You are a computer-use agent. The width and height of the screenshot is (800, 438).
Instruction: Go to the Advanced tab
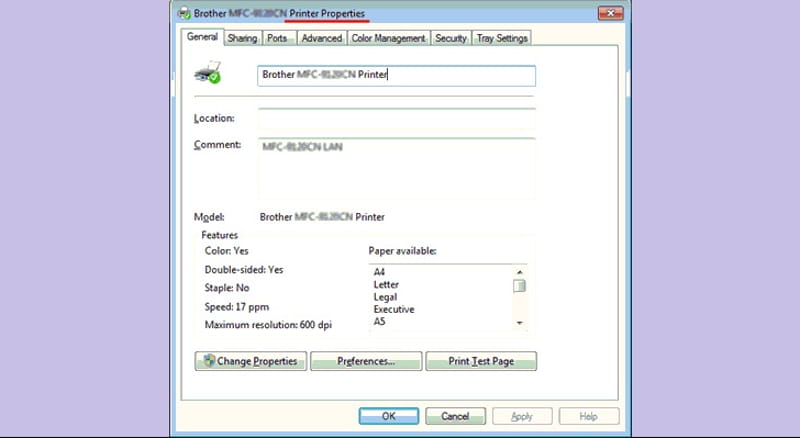(x=321, y=38)
